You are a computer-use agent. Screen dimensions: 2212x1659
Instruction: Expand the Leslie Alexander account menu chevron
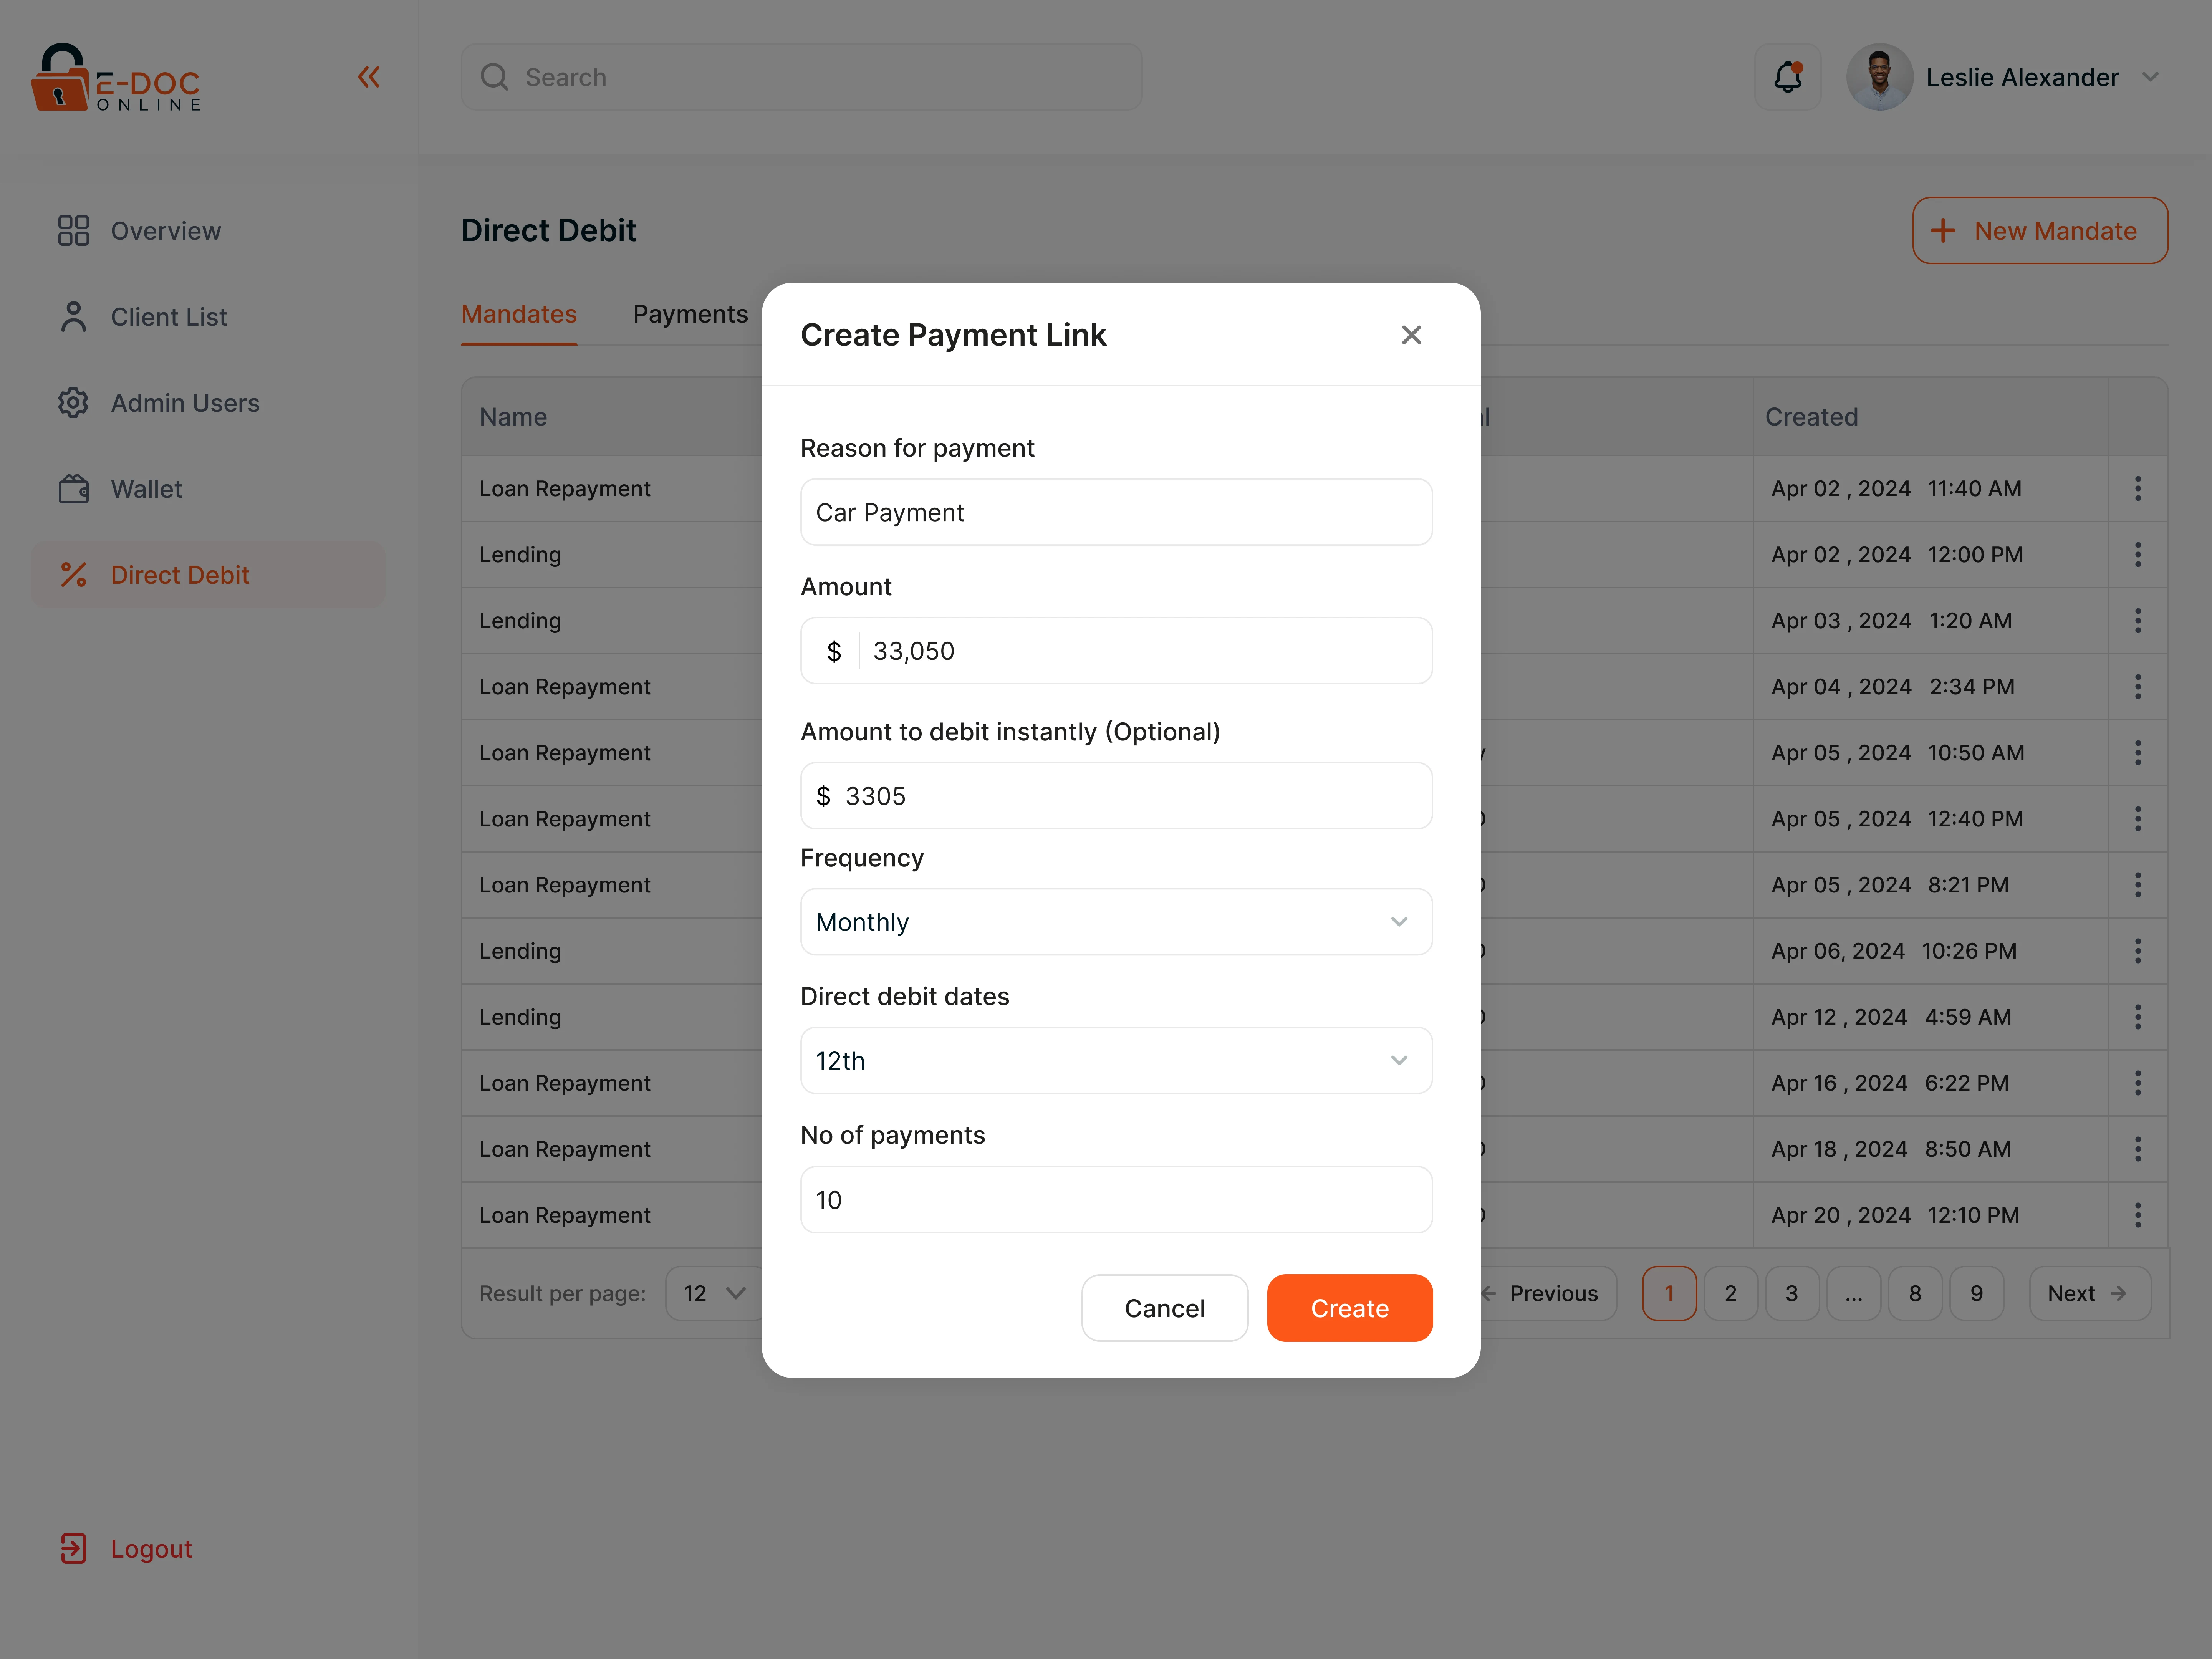pyautogui.click(x=2151, y=77)
